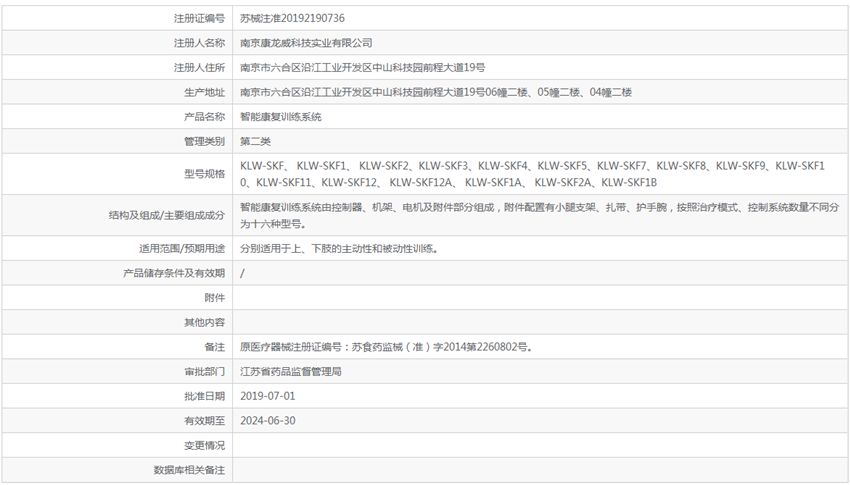This screenshot has height=485, width=850.
Task: Select the 变更情况 label
Action: pyautogui.click(x=204, y=445)
